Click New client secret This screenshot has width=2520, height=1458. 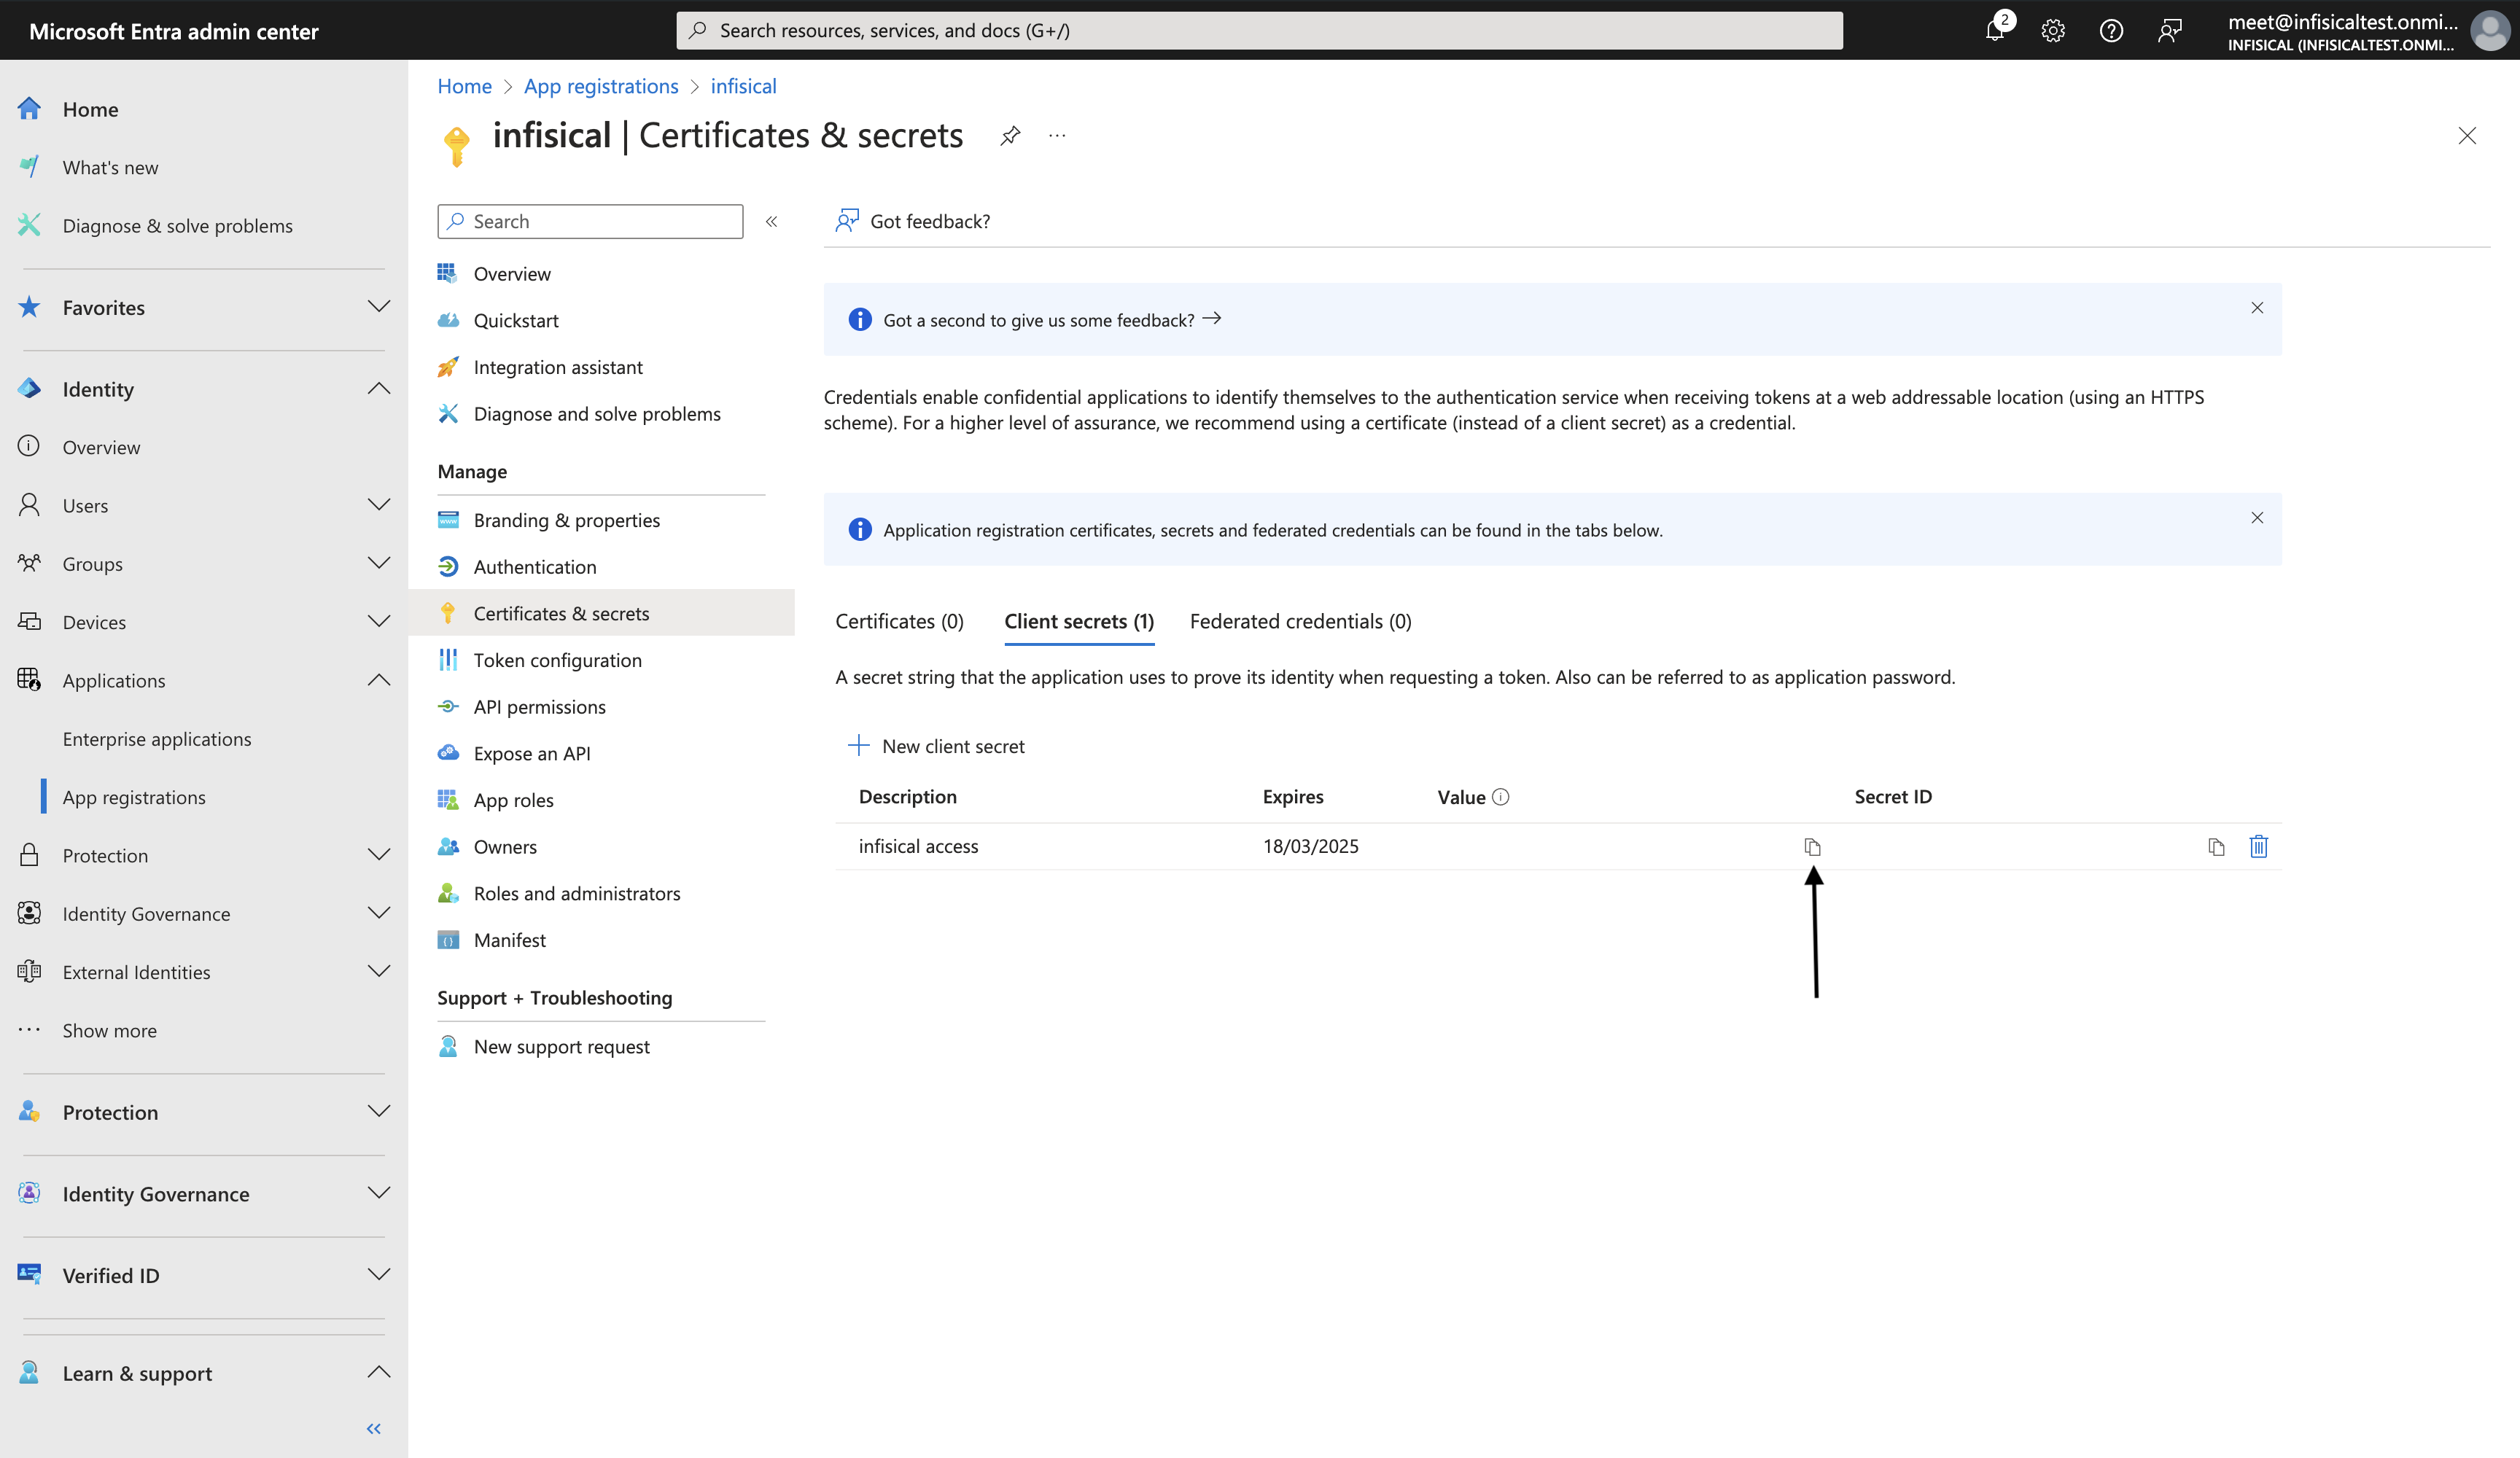[x=936, y=746]
